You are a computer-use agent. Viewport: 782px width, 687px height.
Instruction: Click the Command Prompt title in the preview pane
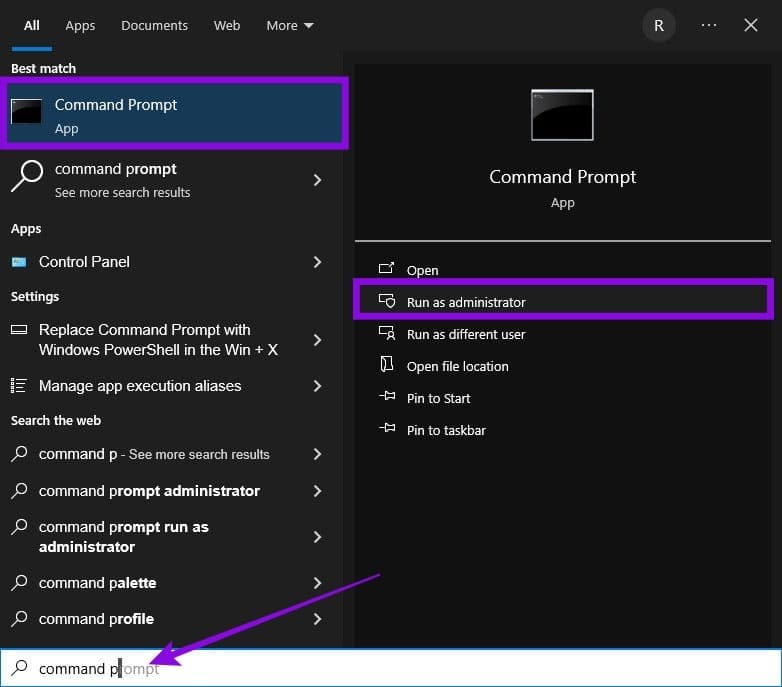563,177
